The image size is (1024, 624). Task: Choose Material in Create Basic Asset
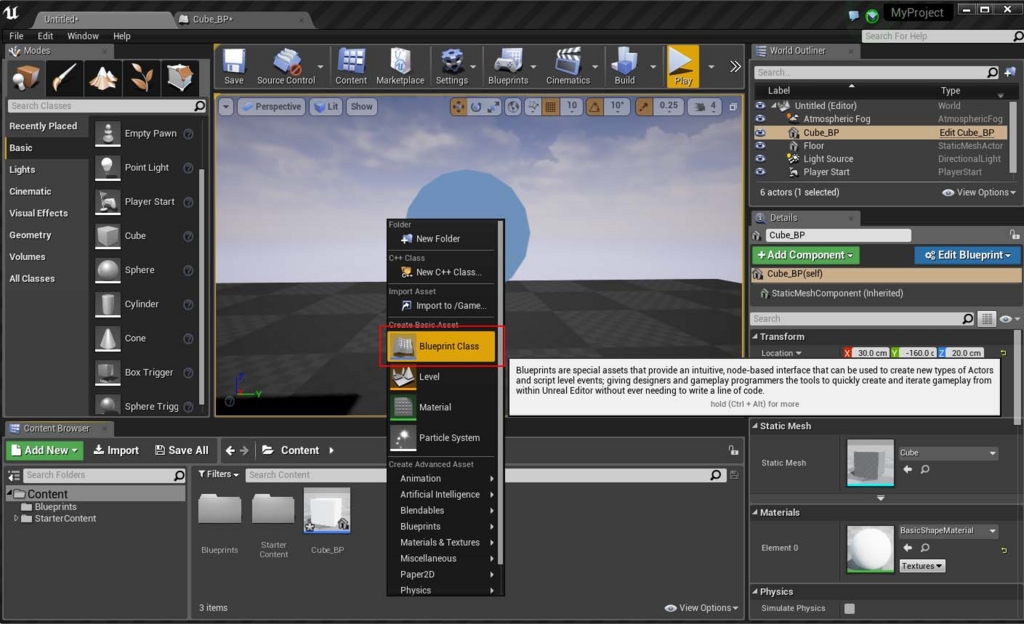[441, 407]
